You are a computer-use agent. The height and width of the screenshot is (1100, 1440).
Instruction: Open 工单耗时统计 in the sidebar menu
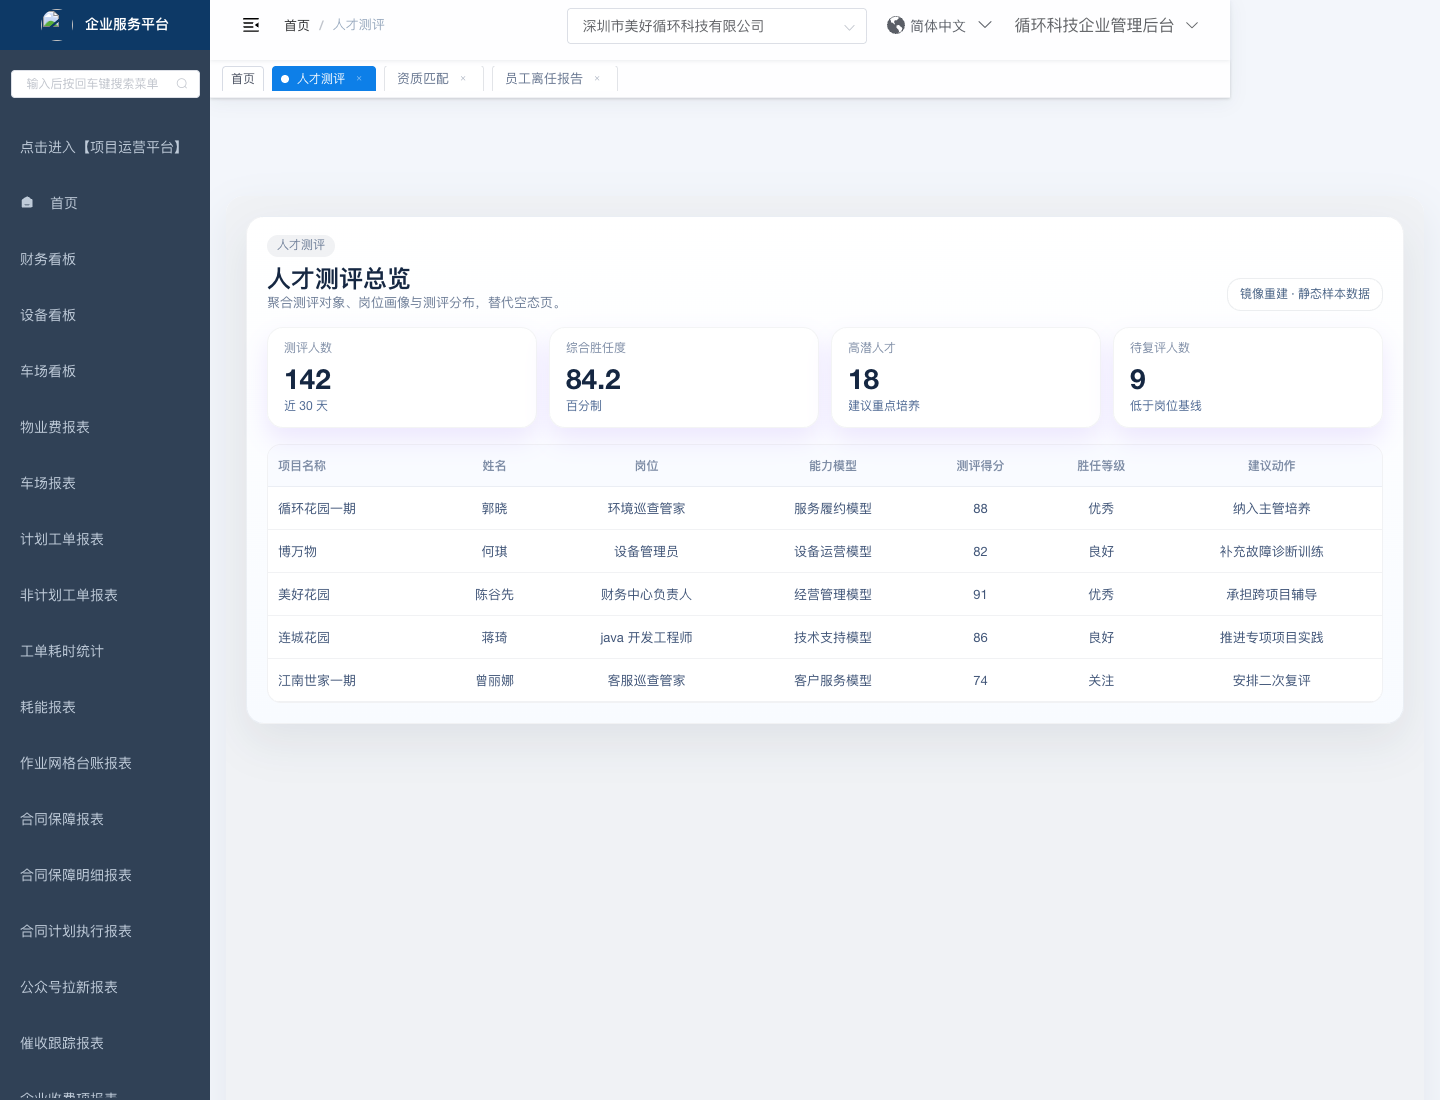62,651
